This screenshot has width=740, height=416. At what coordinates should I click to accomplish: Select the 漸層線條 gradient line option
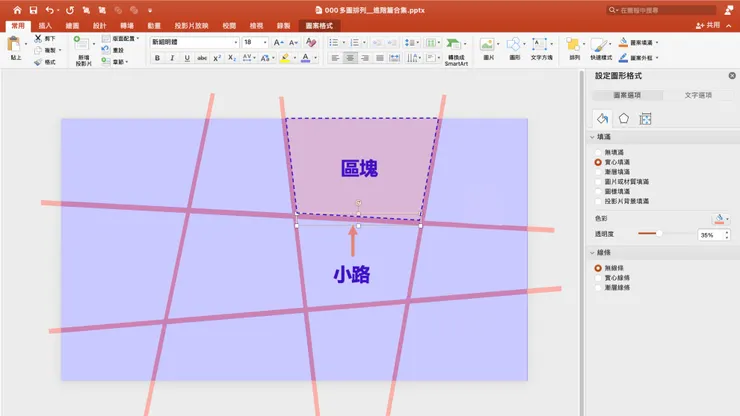598,288
